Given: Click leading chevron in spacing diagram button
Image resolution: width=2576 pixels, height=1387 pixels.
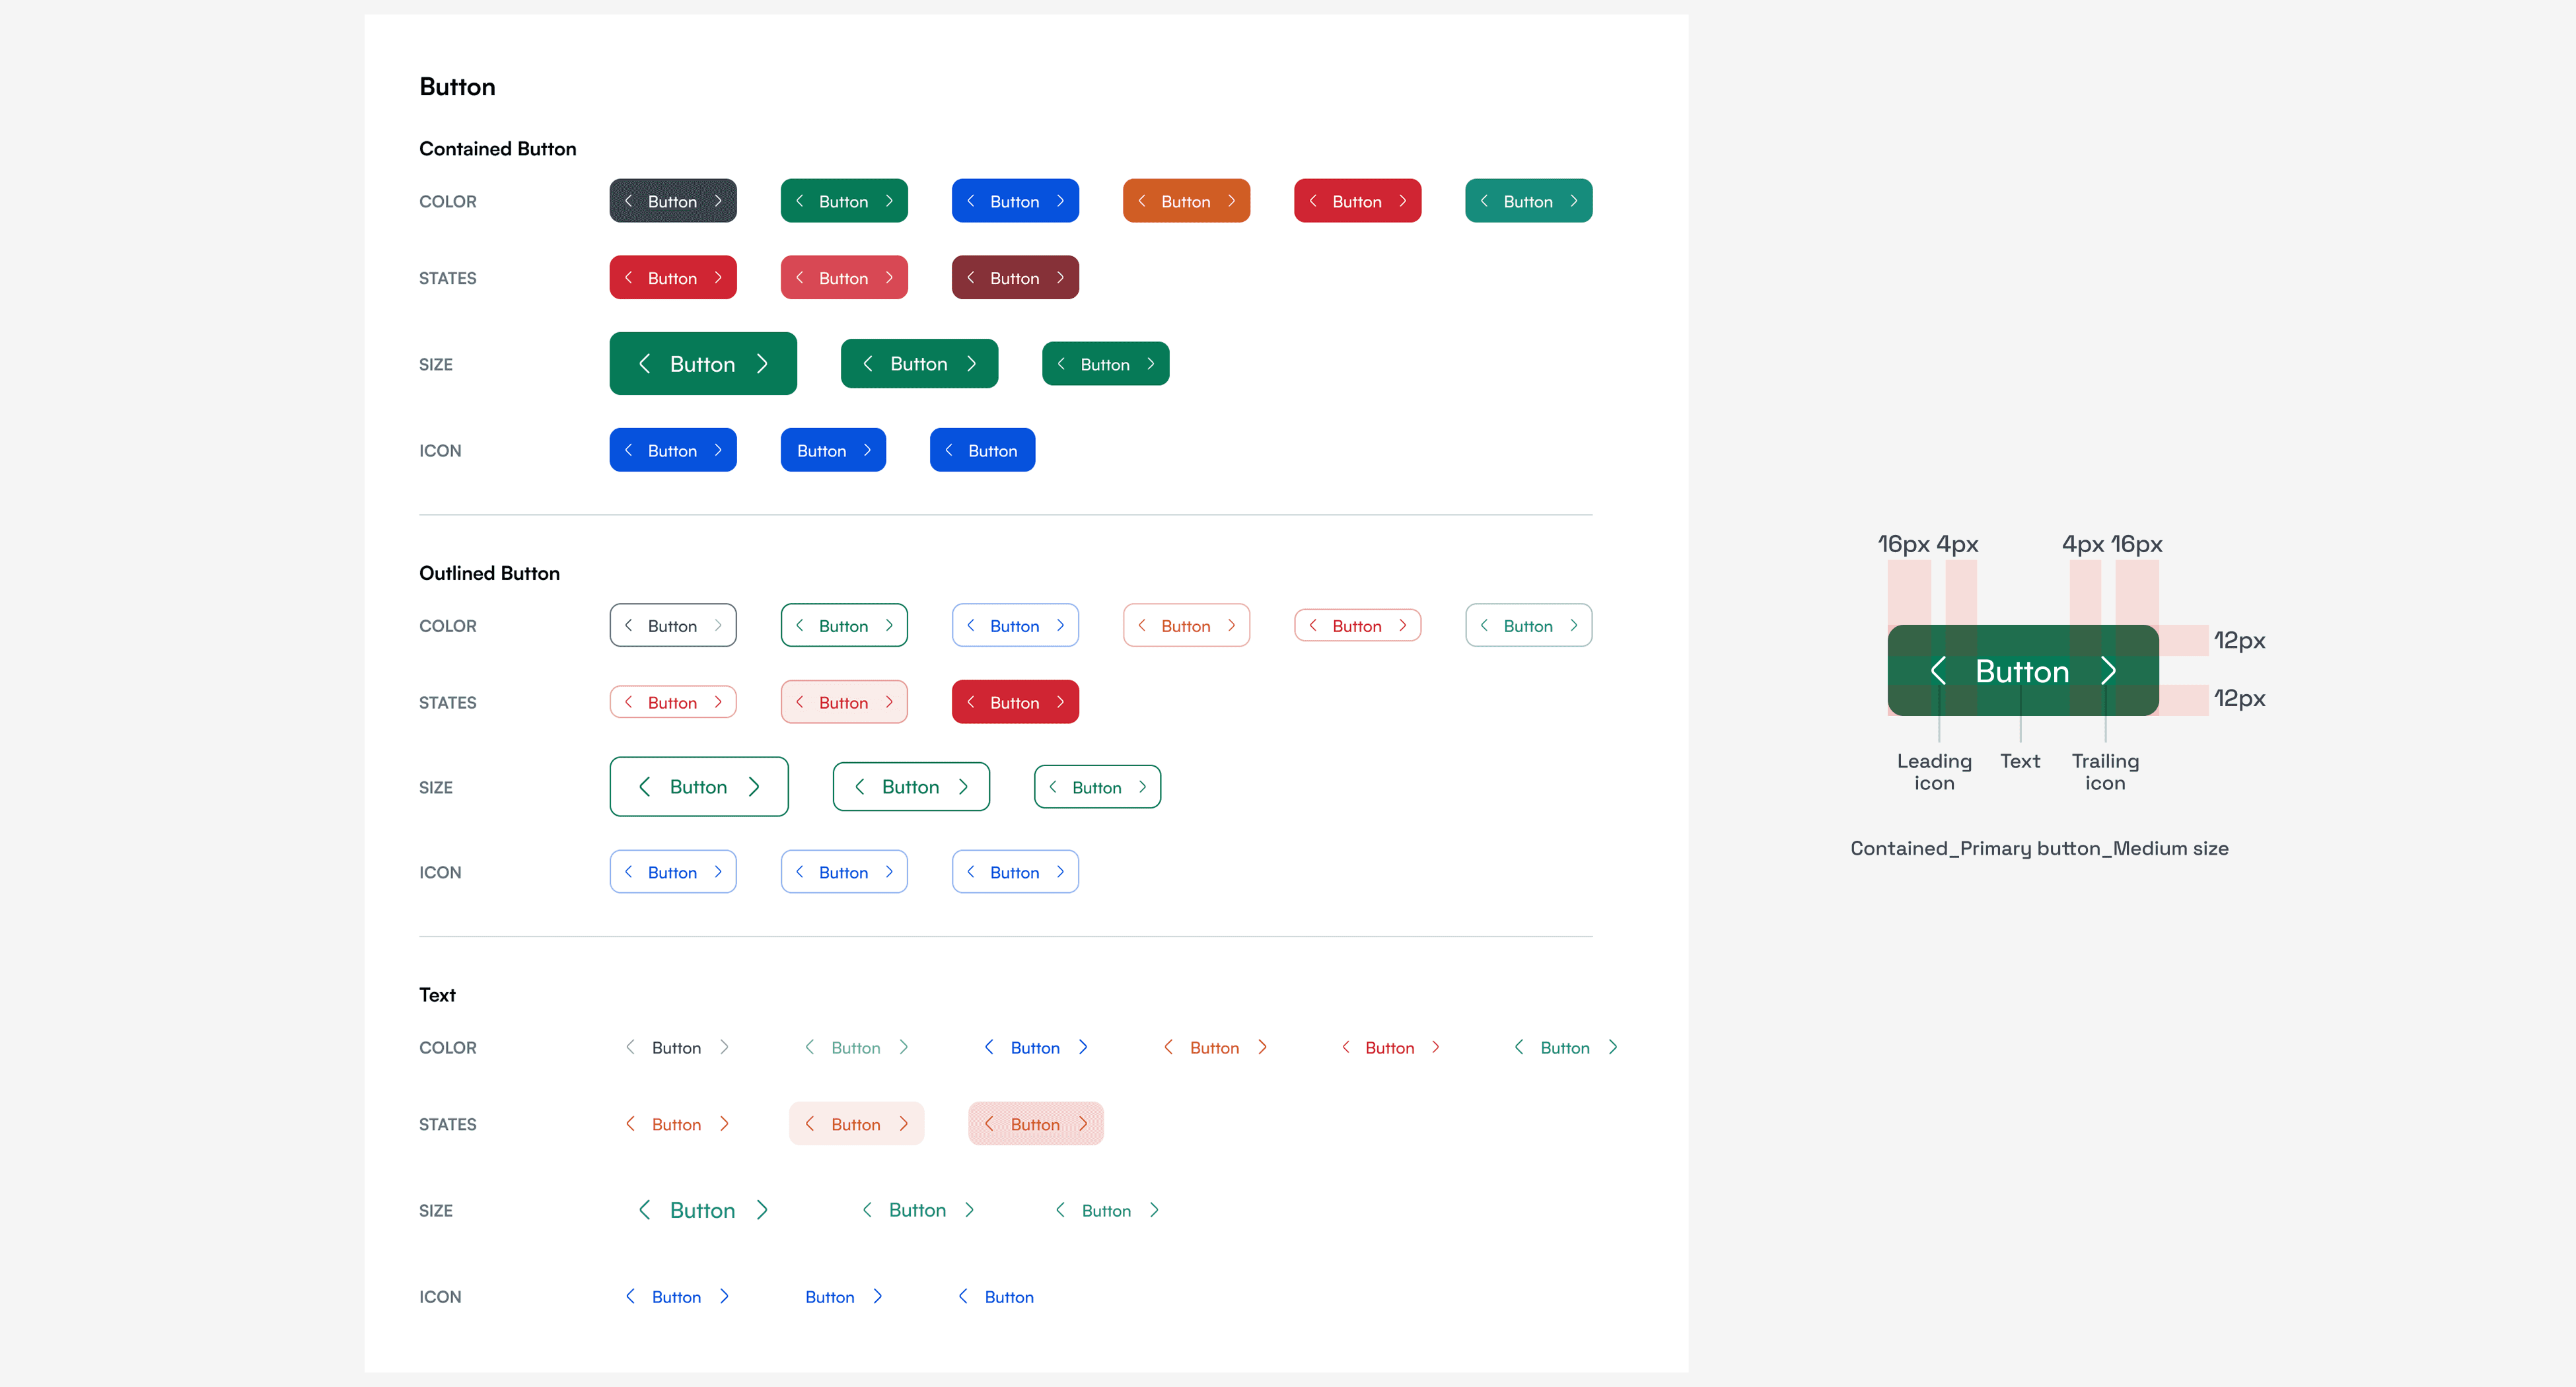Looking at the screenshot, I should (1938, 671).
